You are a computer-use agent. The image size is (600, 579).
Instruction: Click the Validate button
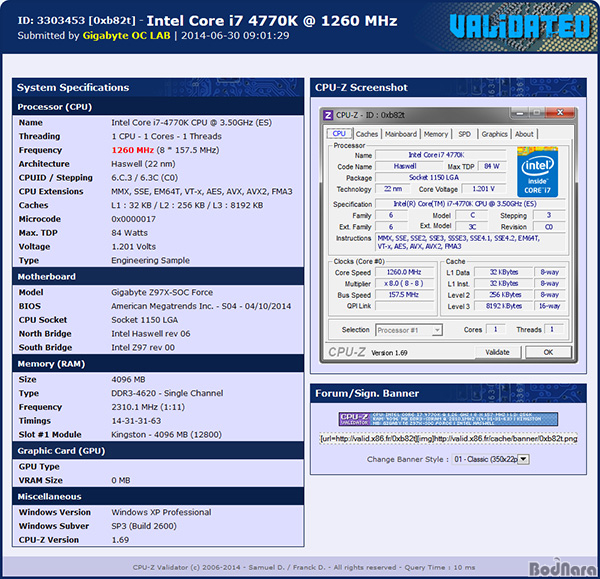[497, 352]
